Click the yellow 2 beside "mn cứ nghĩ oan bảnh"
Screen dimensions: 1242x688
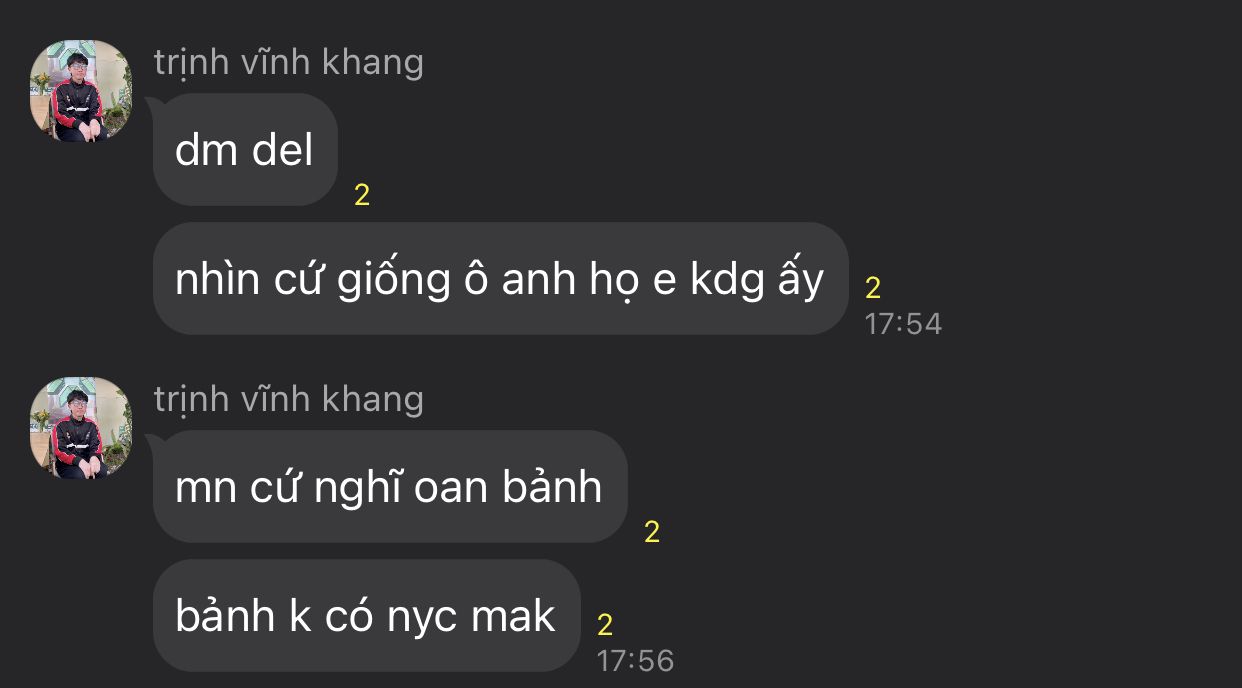point(652,532)
